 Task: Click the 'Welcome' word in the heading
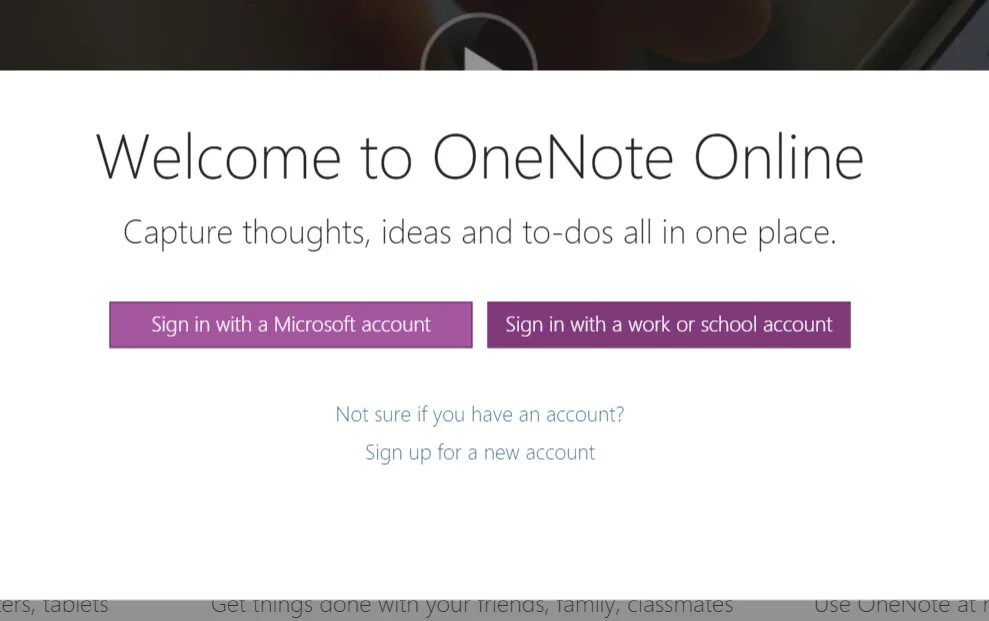[x=219, y=157]
